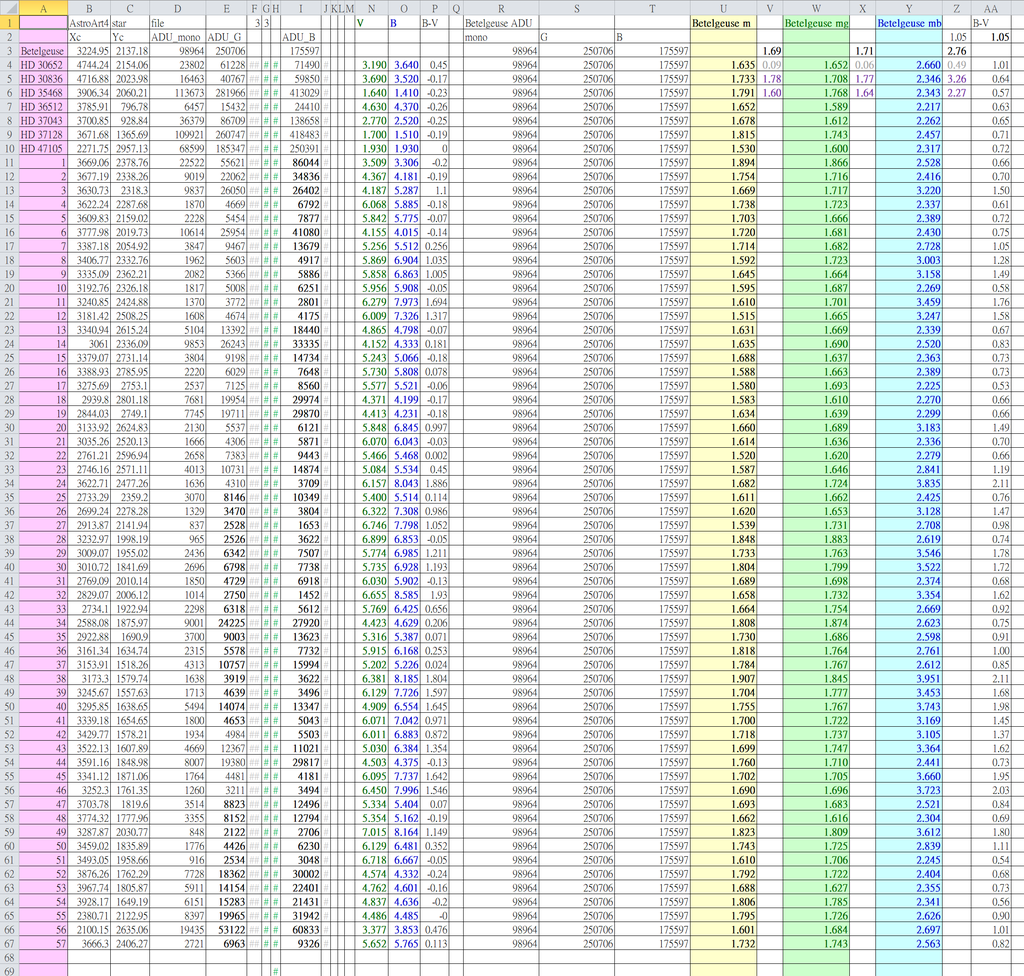Screen dimensions: 1024x976
Task: Click the '1.69' value in row 3
Action: click(x=770, y=51)
